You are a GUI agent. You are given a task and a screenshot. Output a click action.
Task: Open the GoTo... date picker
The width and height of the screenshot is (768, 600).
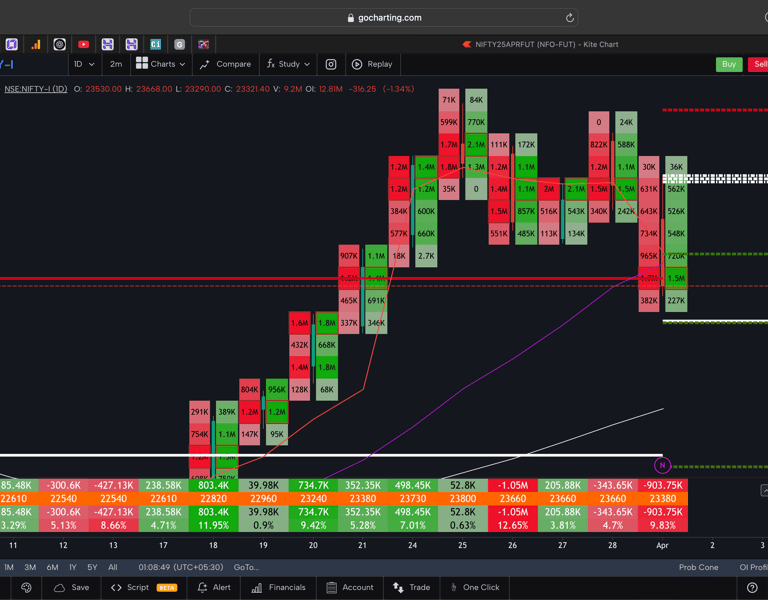[246, 567]
